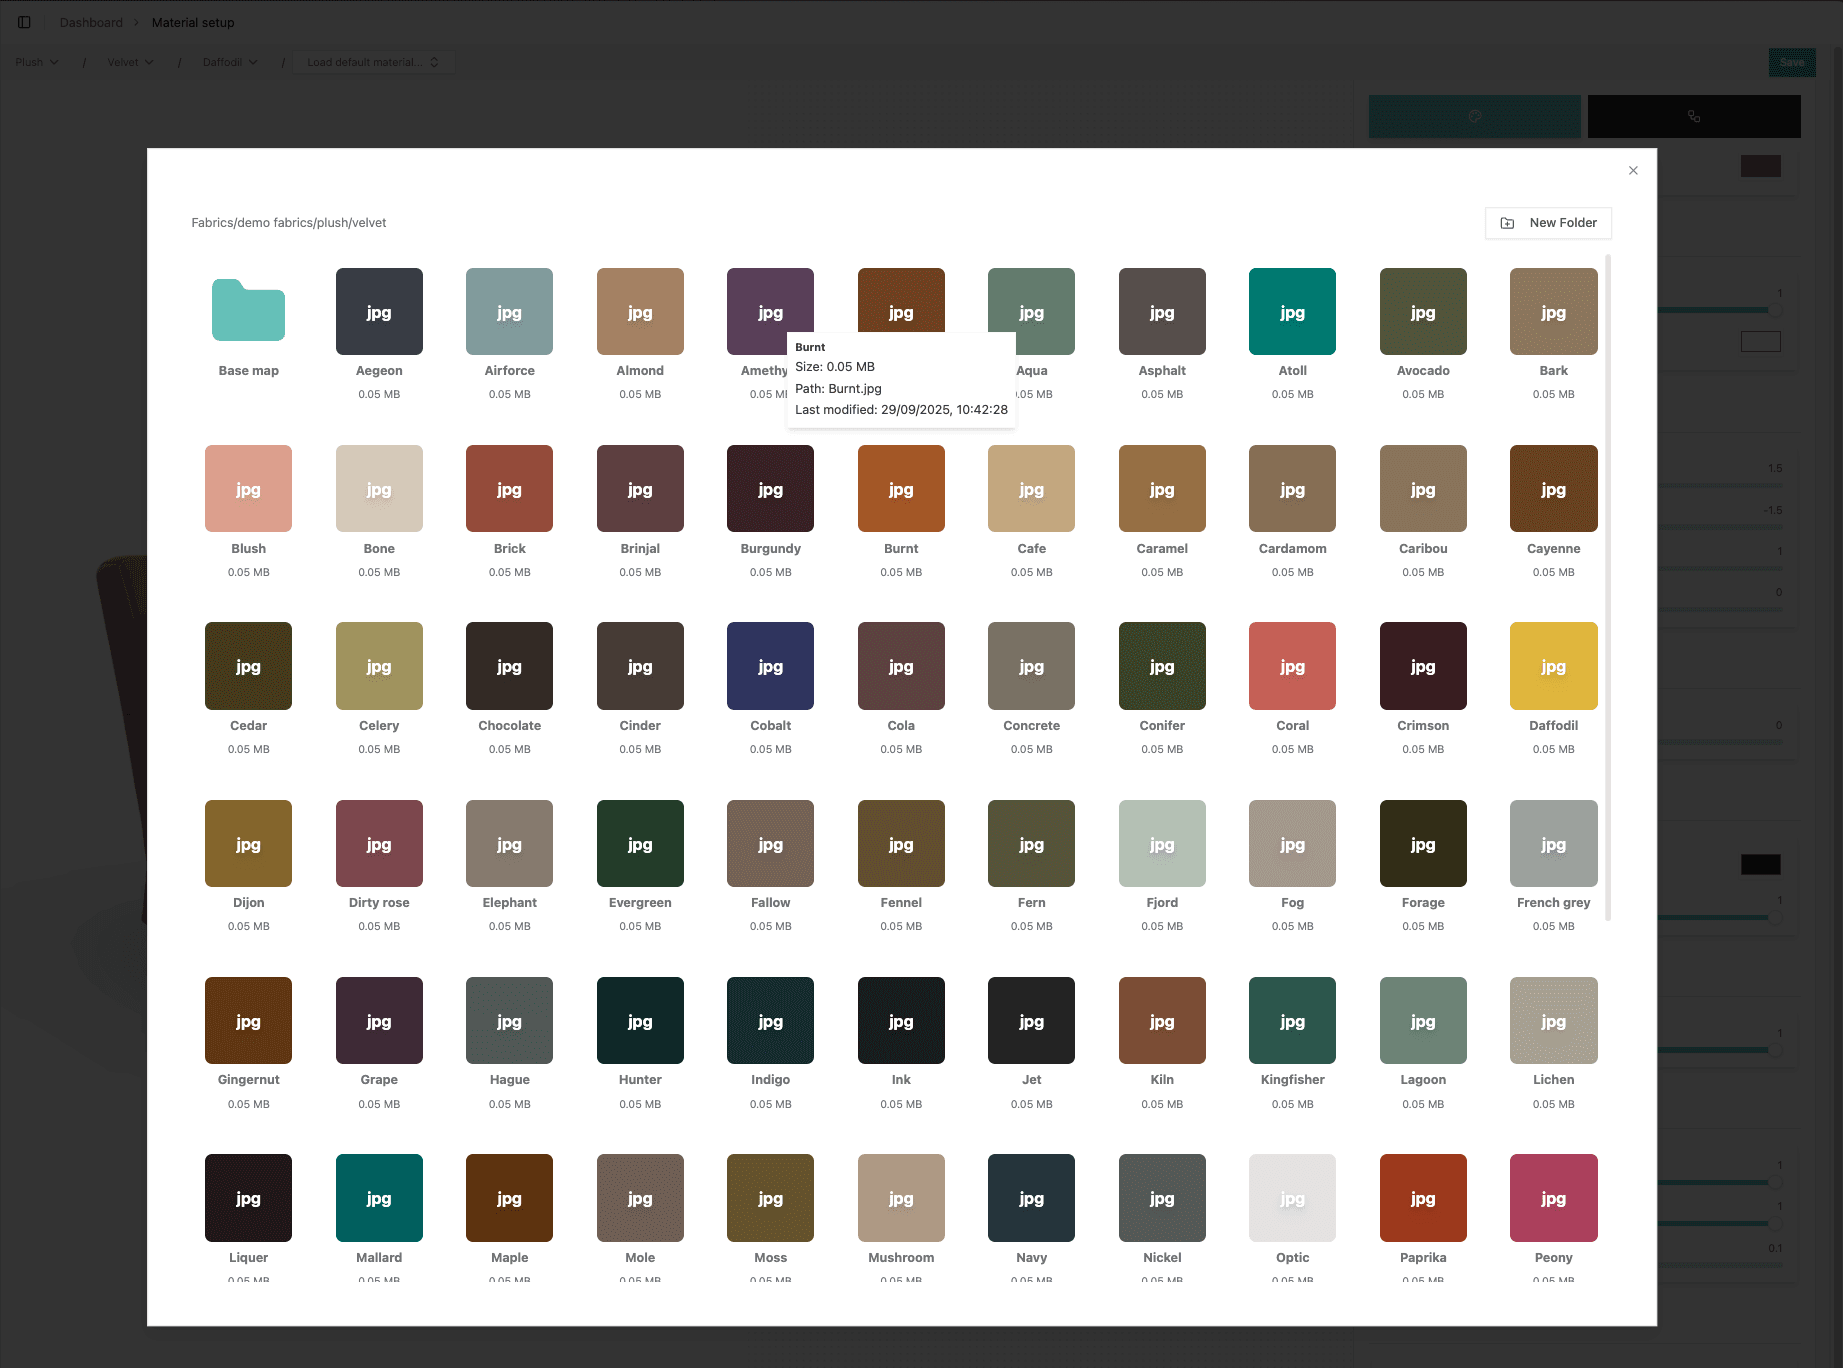Select the Daffodil yellow jpg tile
Screen dimensions: 1843x1368
(x=1553, y=665)
